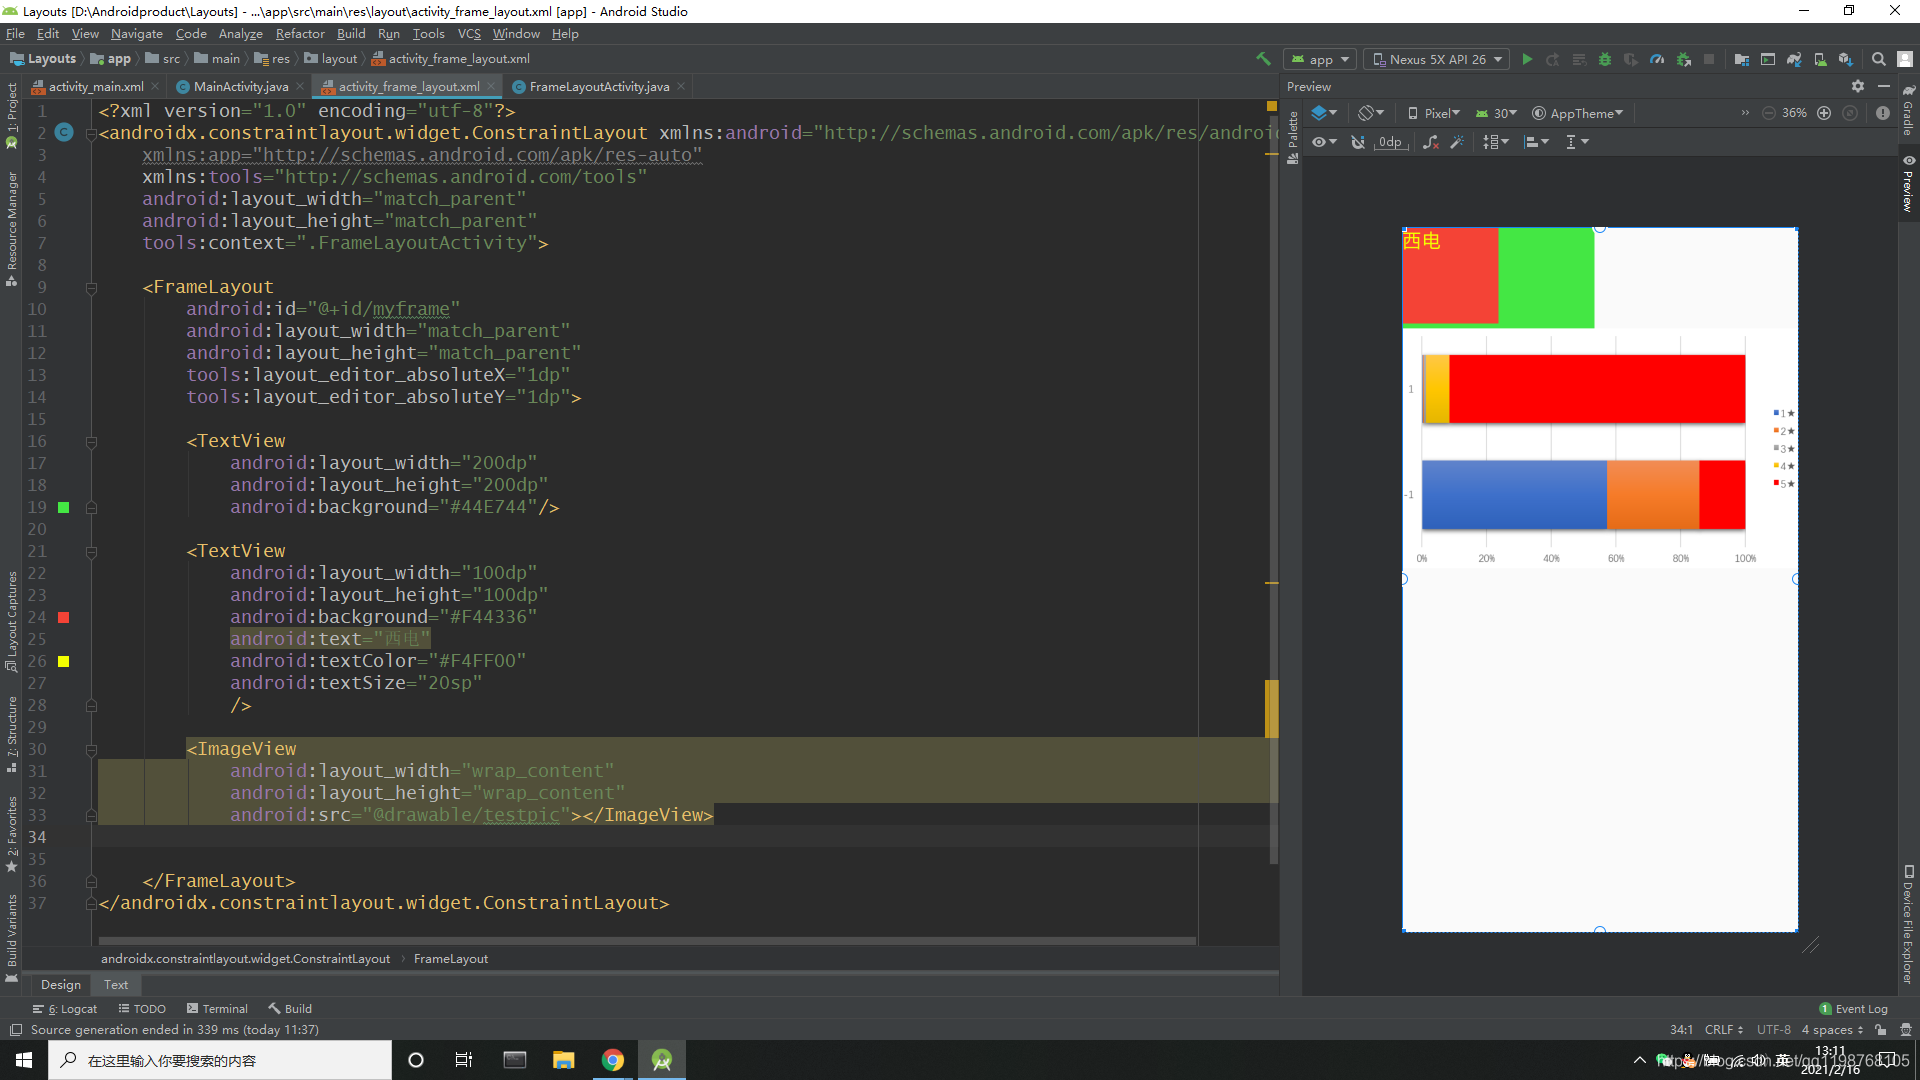The height and width of the screenshot is (1080, 1920).
Task: Click the background color swatch line 19
Action: (63, 506)
